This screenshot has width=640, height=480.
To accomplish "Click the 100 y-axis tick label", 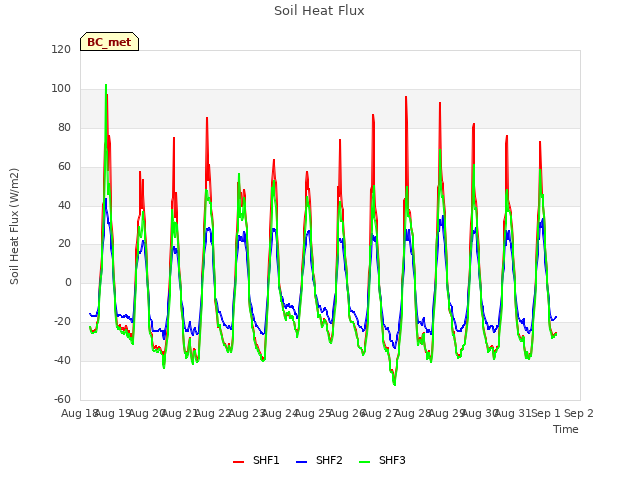I will click(x=61, y=89).
